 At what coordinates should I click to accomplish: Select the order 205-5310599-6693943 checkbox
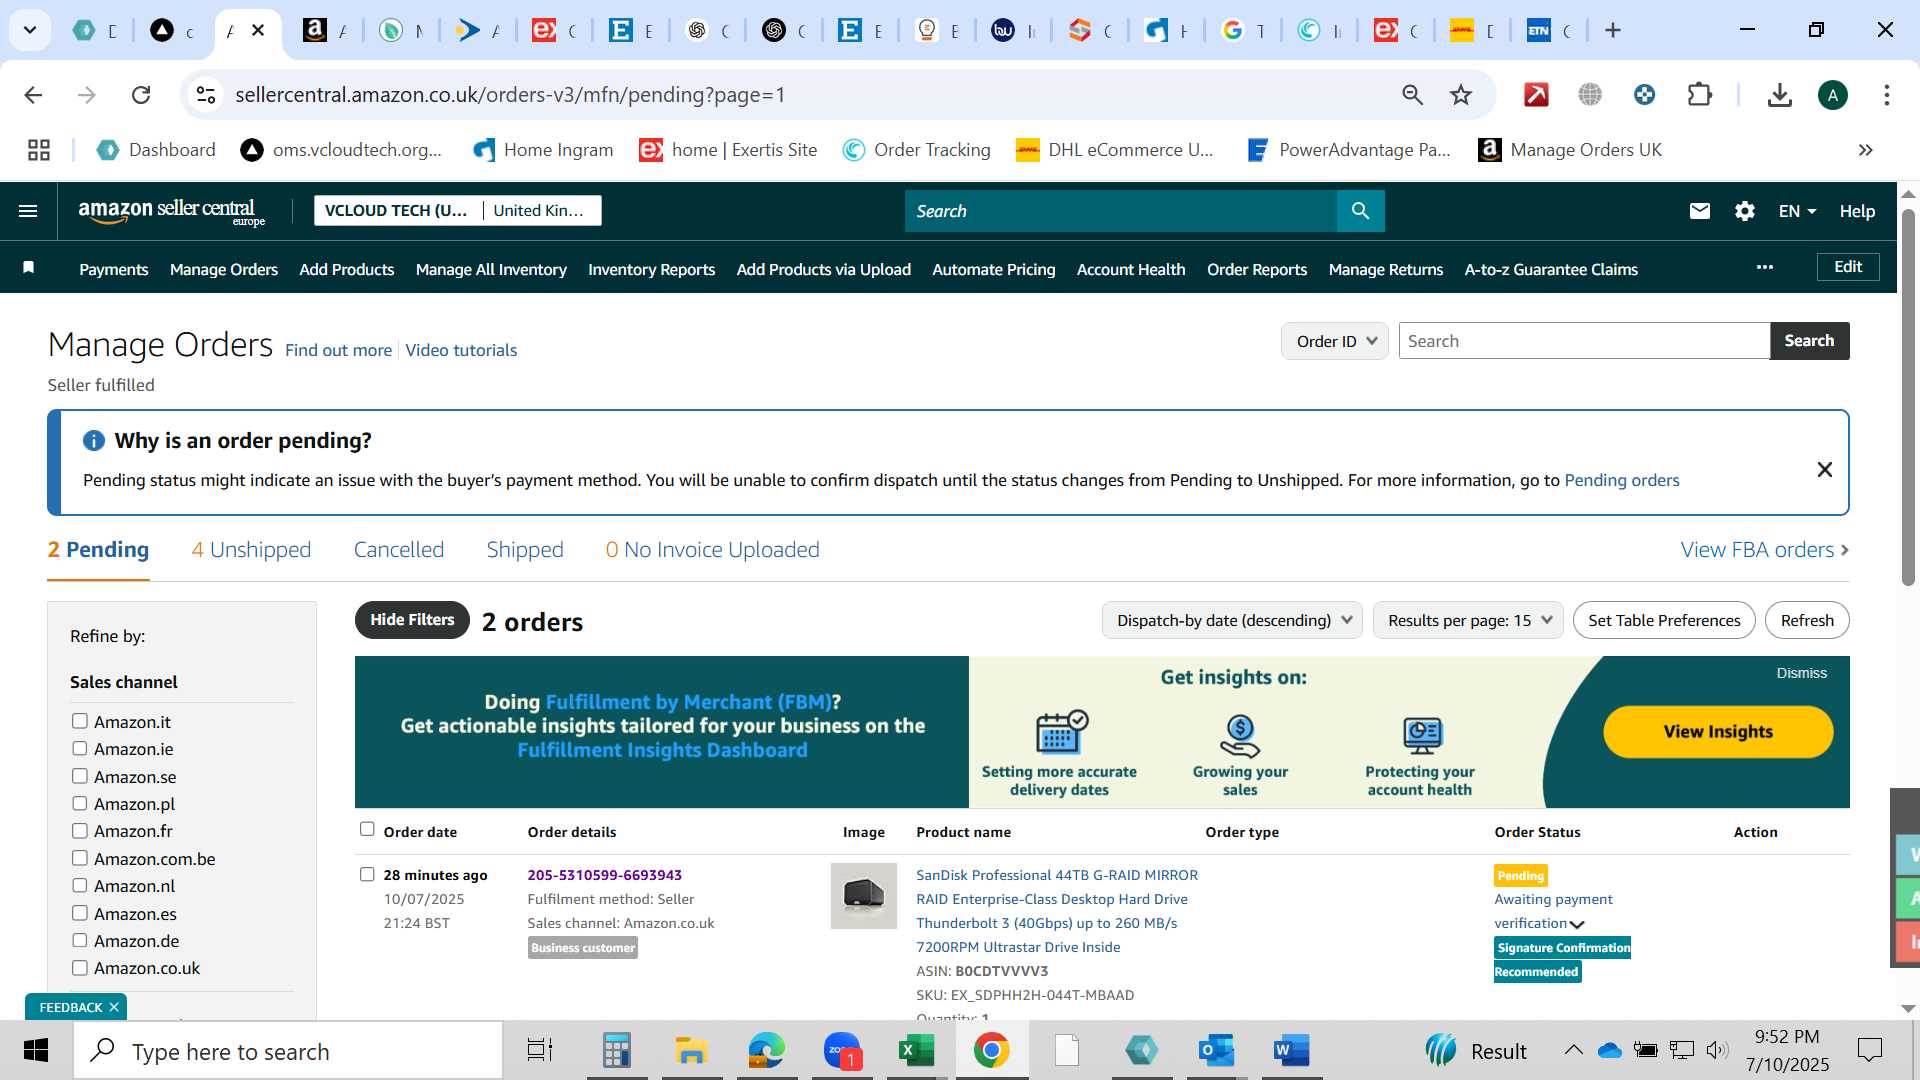click(367, 874)
